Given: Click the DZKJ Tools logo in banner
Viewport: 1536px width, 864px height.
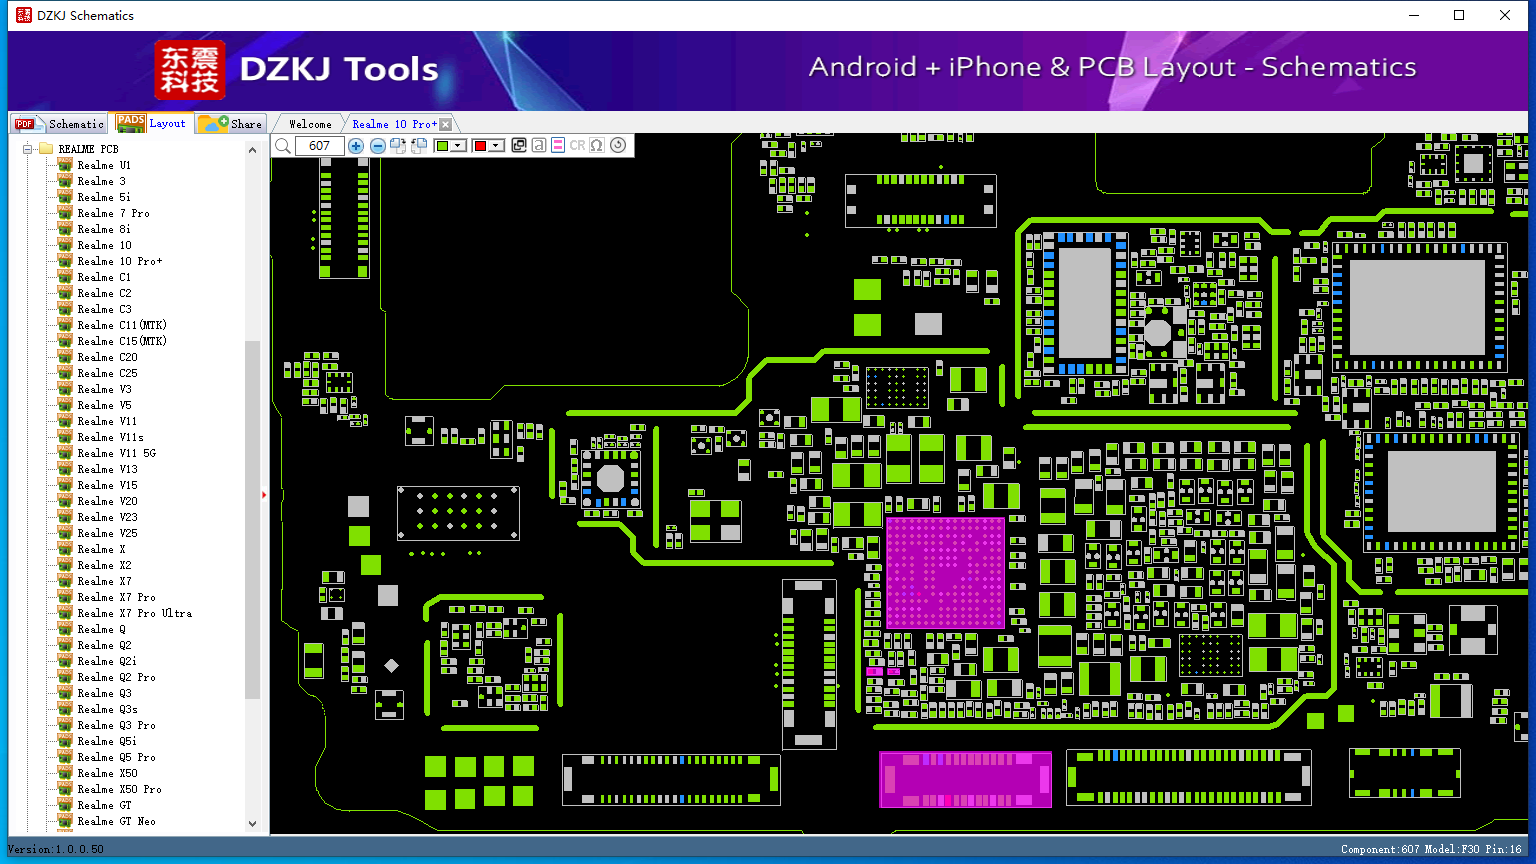Looking at the screenshot, I should pos(297,69).
